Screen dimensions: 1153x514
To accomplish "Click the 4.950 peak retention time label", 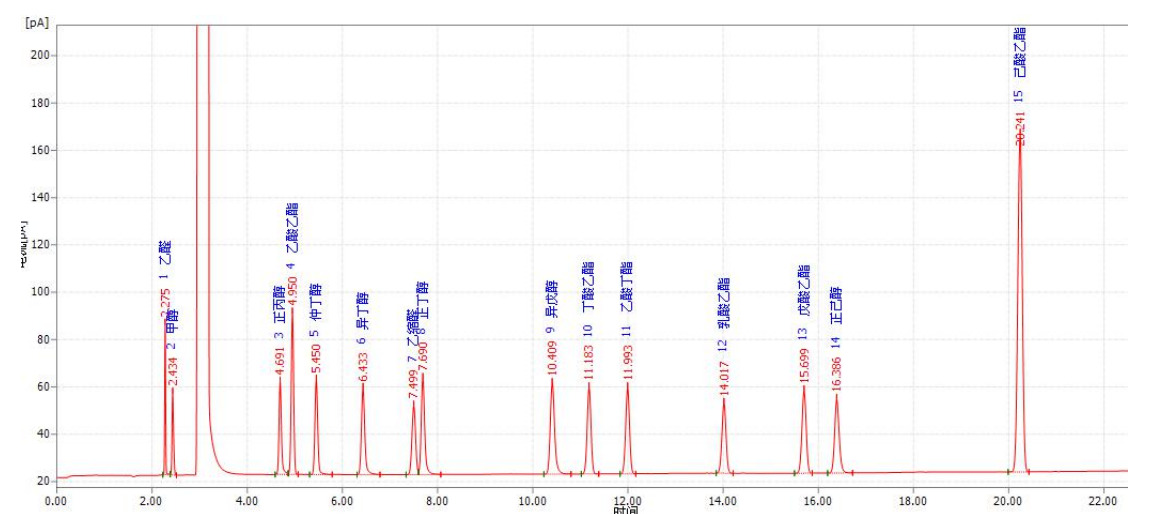I will pyautogui.click(x=293, y=290).
